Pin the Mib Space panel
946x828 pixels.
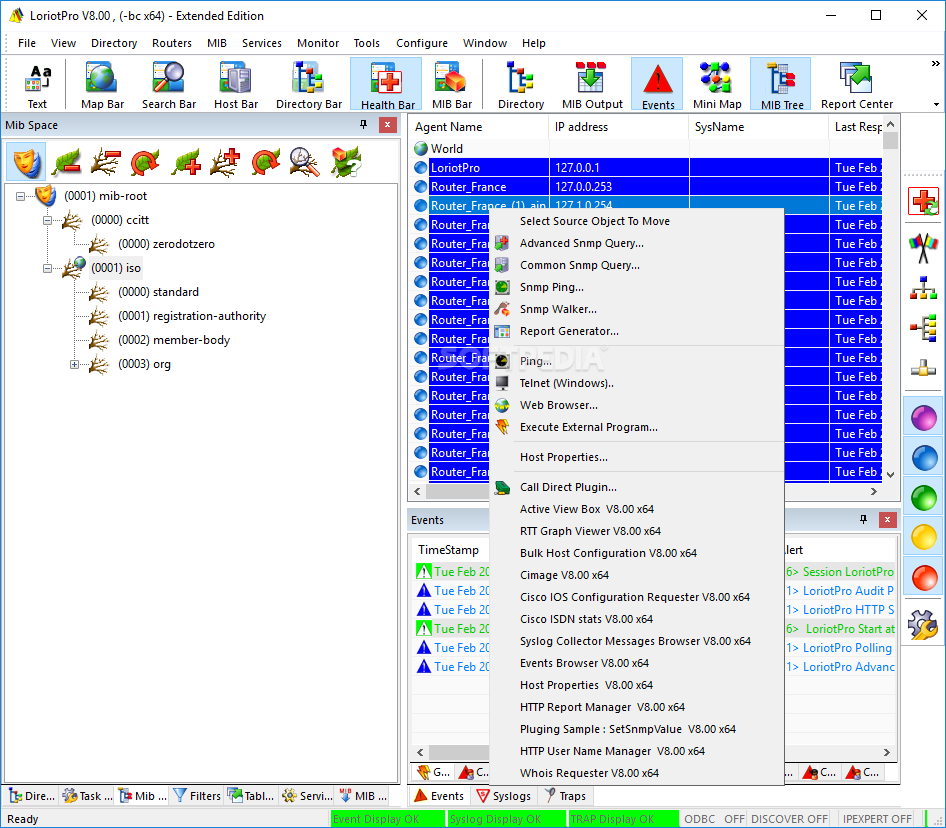pyautogui.click(x=363, y=124)
